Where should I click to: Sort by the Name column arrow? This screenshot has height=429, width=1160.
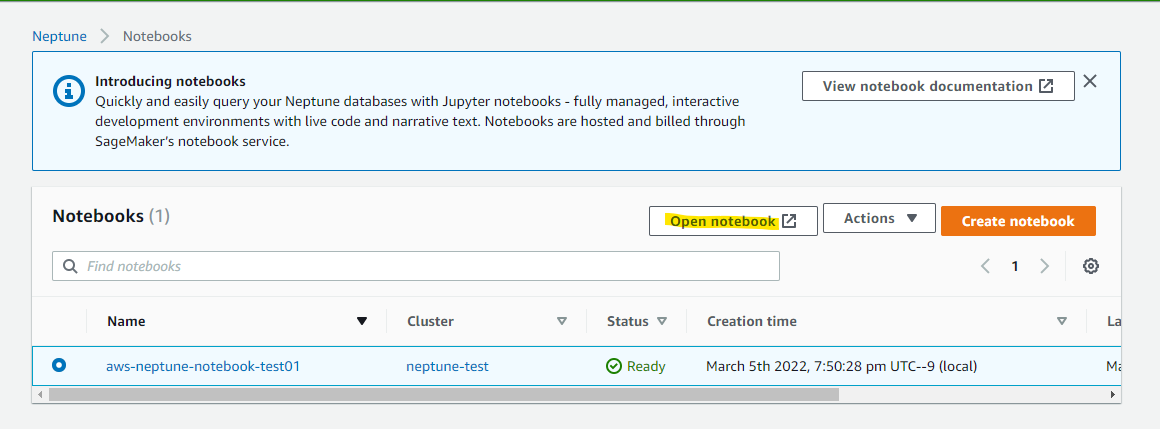(x=362, y=321)
